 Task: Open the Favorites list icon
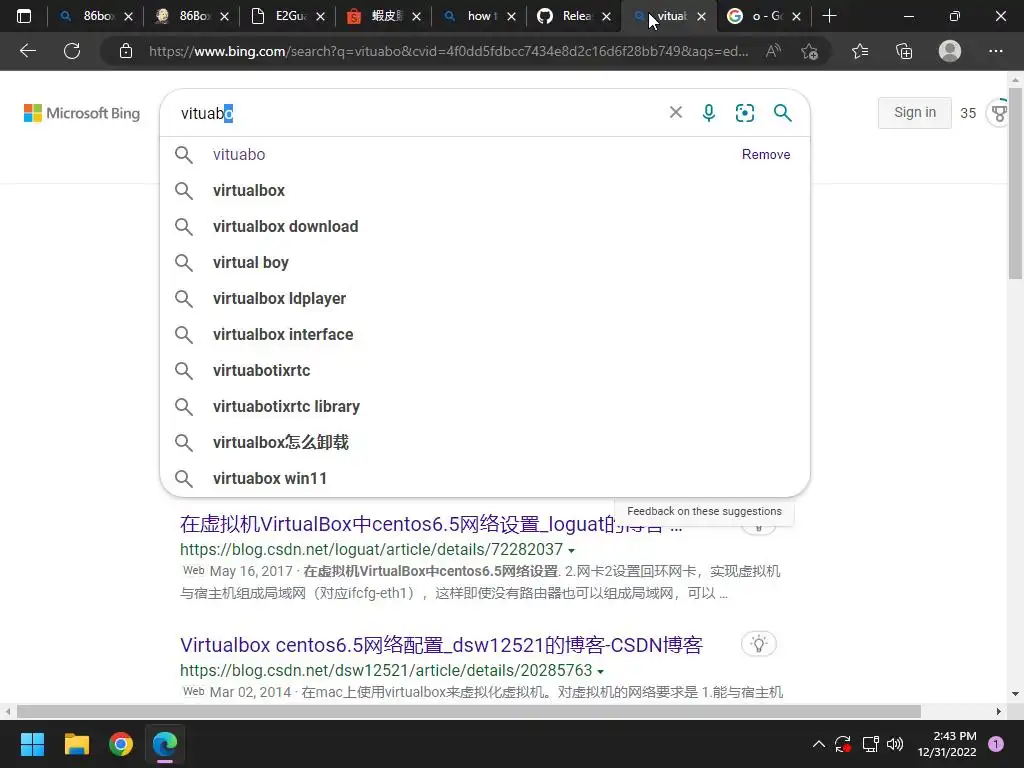click(x=860, y=51)
